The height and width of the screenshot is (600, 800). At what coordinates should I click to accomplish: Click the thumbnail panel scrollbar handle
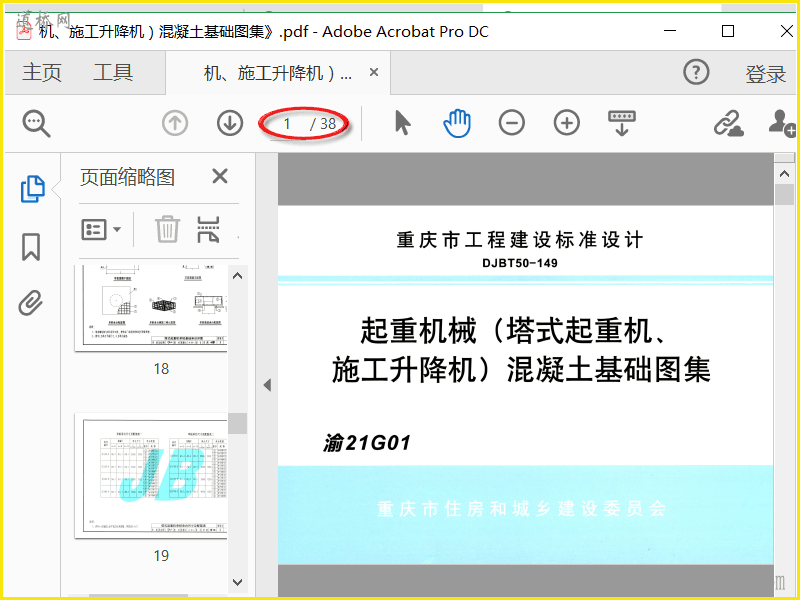point(237,423)
